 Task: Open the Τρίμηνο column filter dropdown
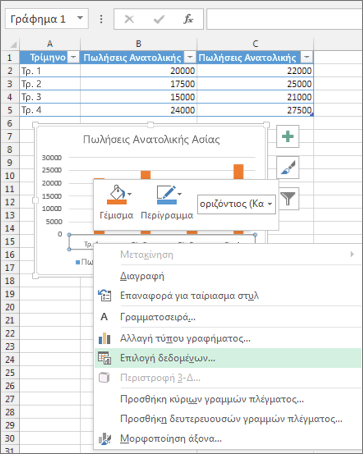point(73,57)
